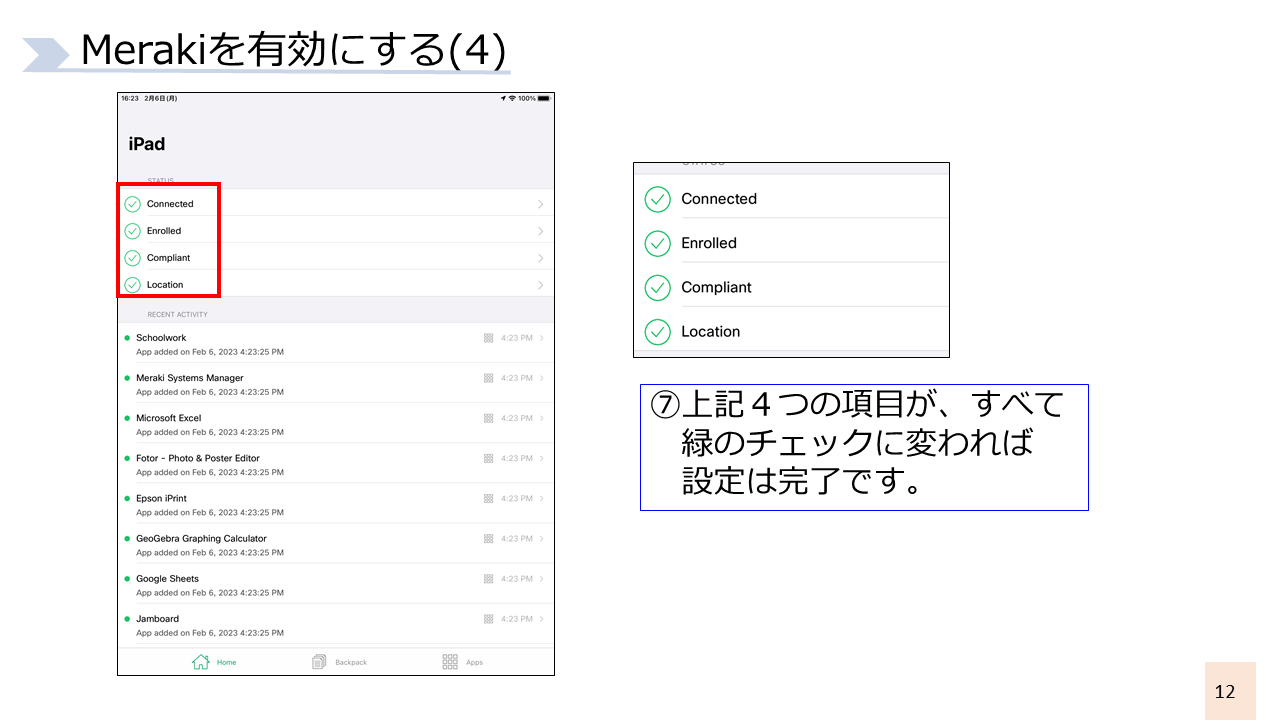The width and height of the screenshot is (1280, 720).
Task: Select Connected text in the zoomed status panel
Action: (719, 199)
